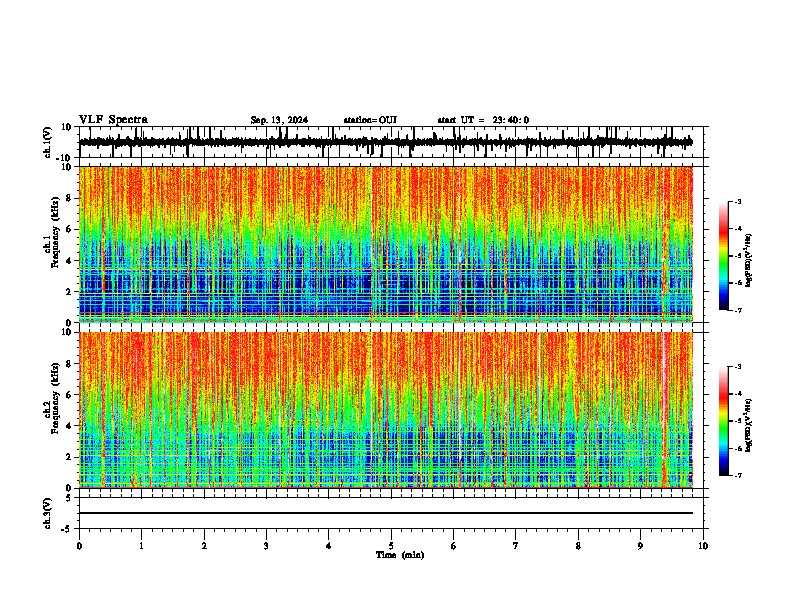Click the flat ch.3 voltage trace
The image size is (792, 612).
point(386,513)
